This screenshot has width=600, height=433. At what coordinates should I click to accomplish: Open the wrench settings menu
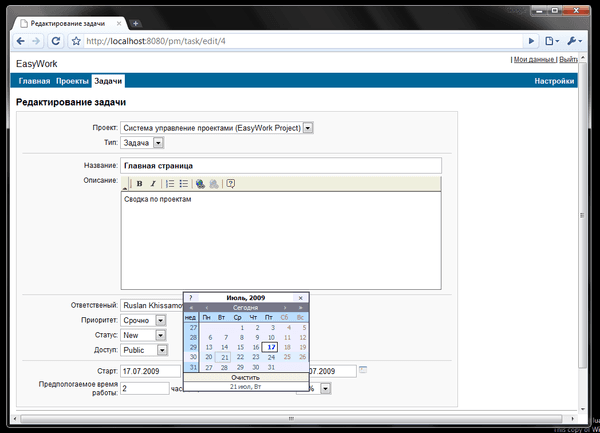point(574,41)
